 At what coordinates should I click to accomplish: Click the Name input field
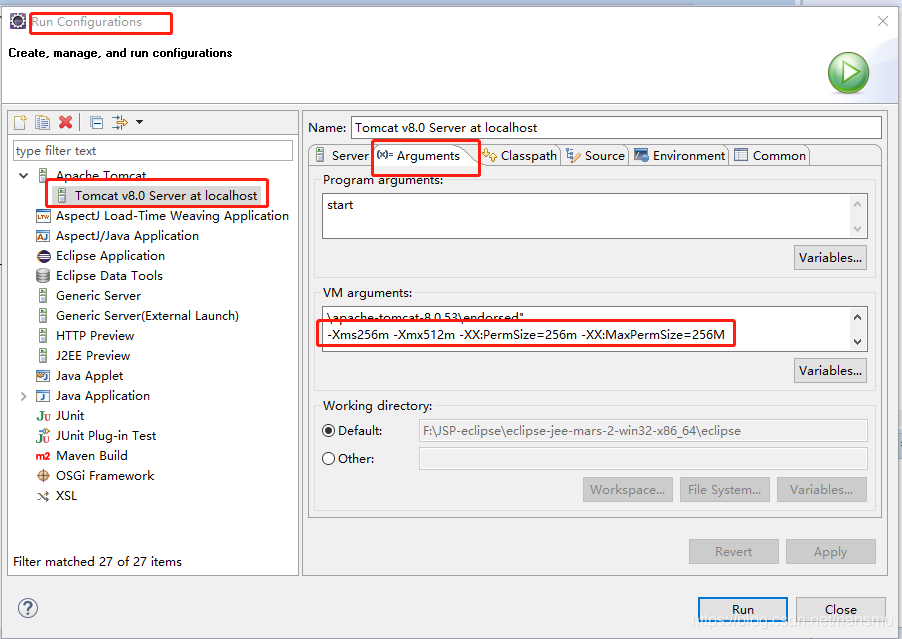[x=616, y=128]
